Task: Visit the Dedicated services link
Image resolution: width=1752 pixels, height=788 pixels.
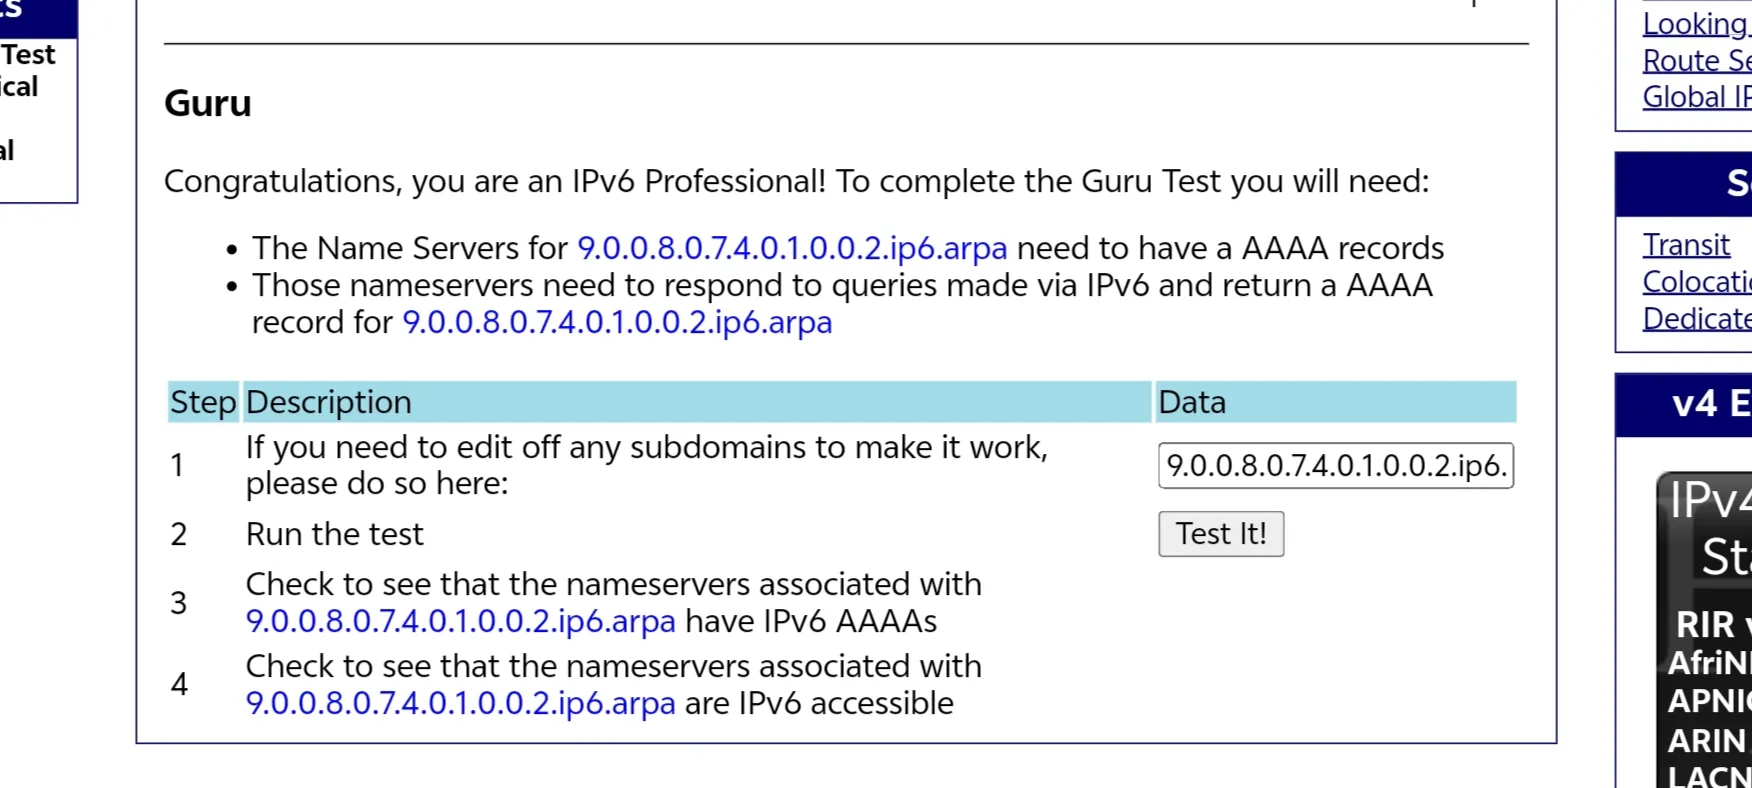Action: click(x=1697, y=318)
